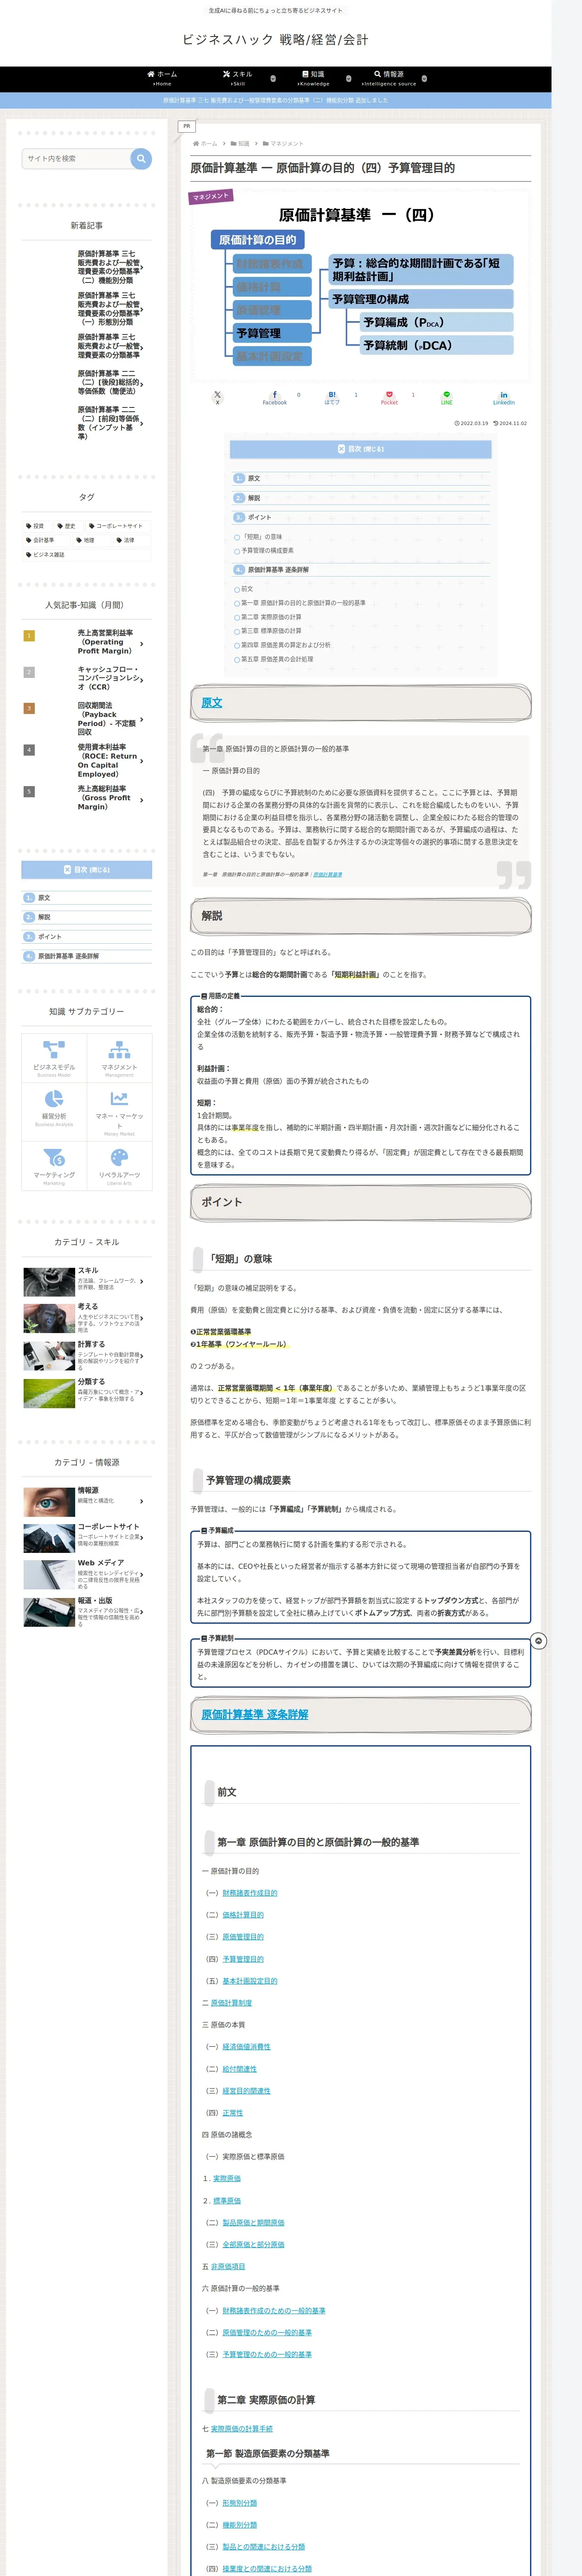Jump to 解説 in the sidebar contents
This screenshot has width=582, height=2576.
click(x=44, y=917)
